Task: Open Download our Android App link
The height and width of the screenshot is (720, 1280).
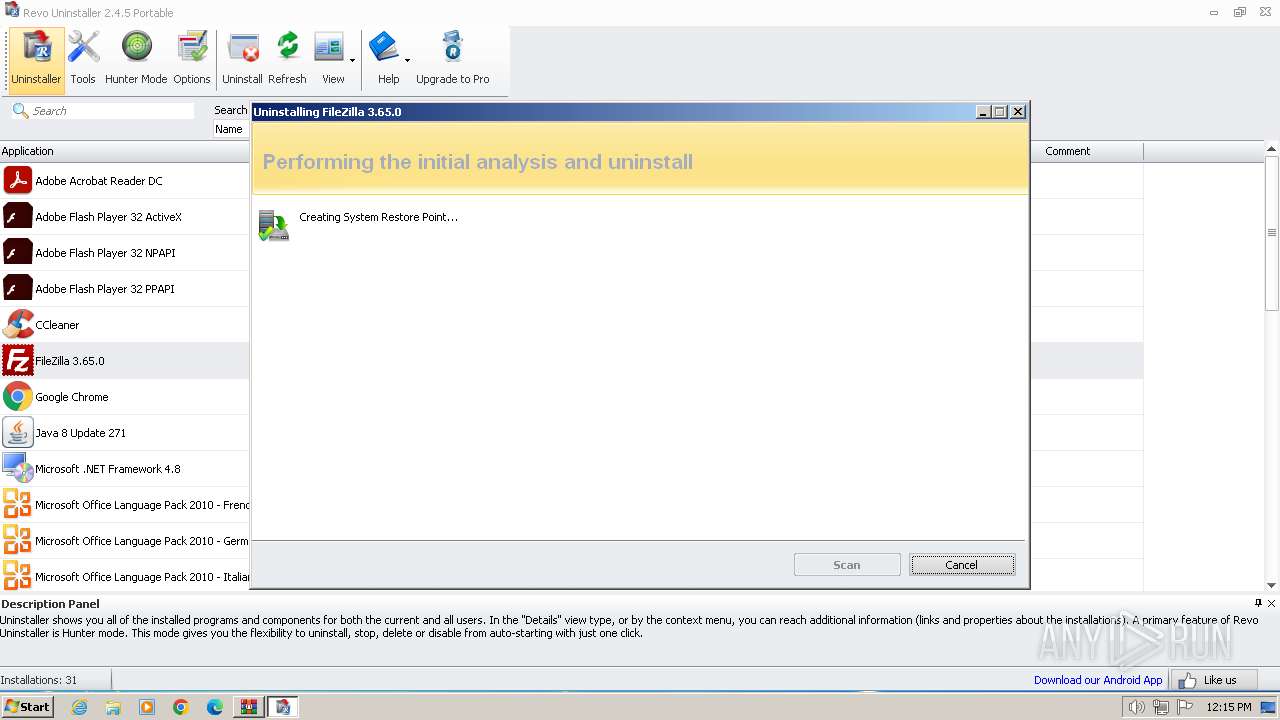Action: (1098, 680)
